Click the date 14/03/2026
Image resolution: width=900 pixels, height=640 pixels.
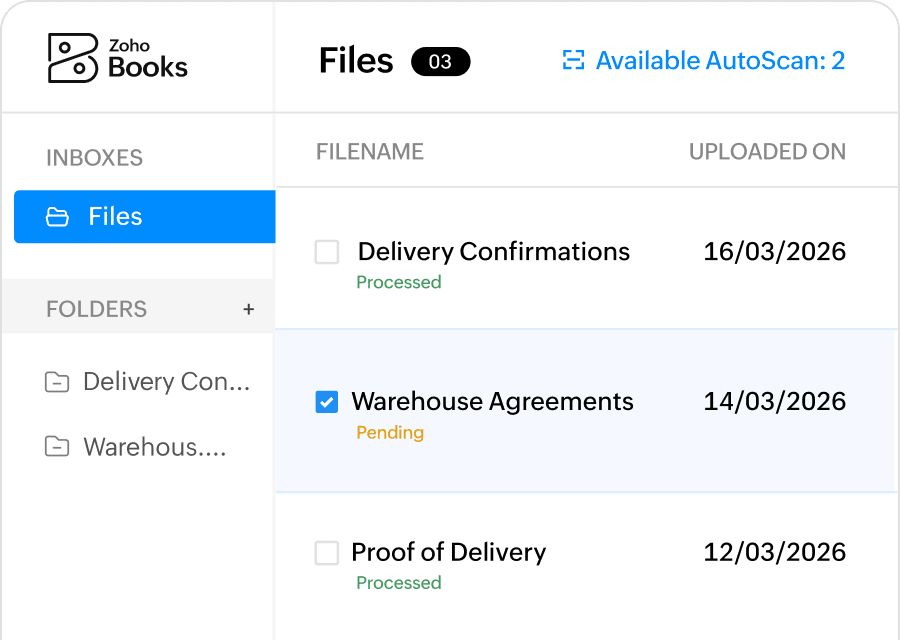pos(775,401)
